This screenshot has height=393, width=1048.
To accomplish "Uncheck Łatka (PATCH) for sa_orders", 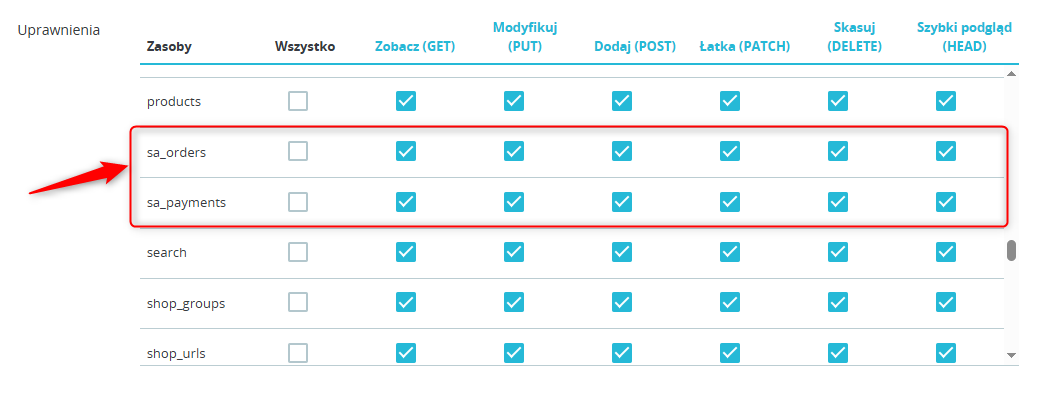I will (x=730, y=151).
